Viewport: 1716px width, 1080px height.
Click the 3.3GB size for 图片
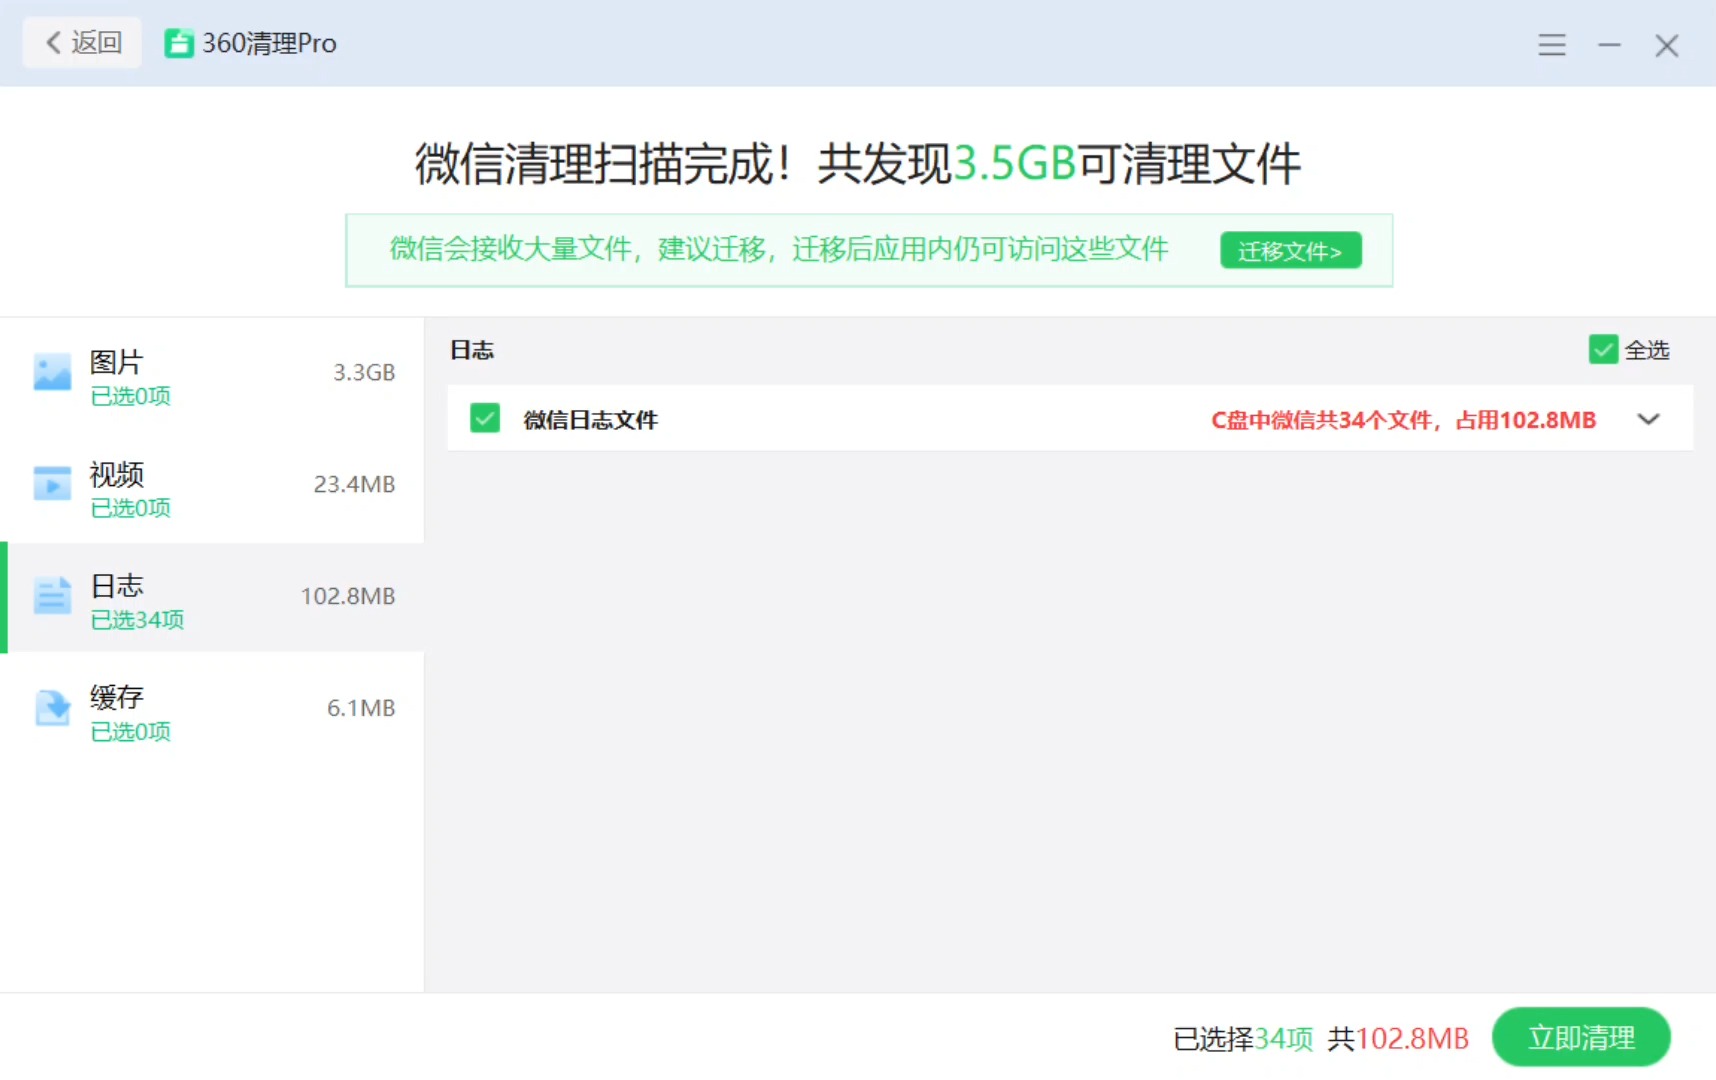(364, 373)
